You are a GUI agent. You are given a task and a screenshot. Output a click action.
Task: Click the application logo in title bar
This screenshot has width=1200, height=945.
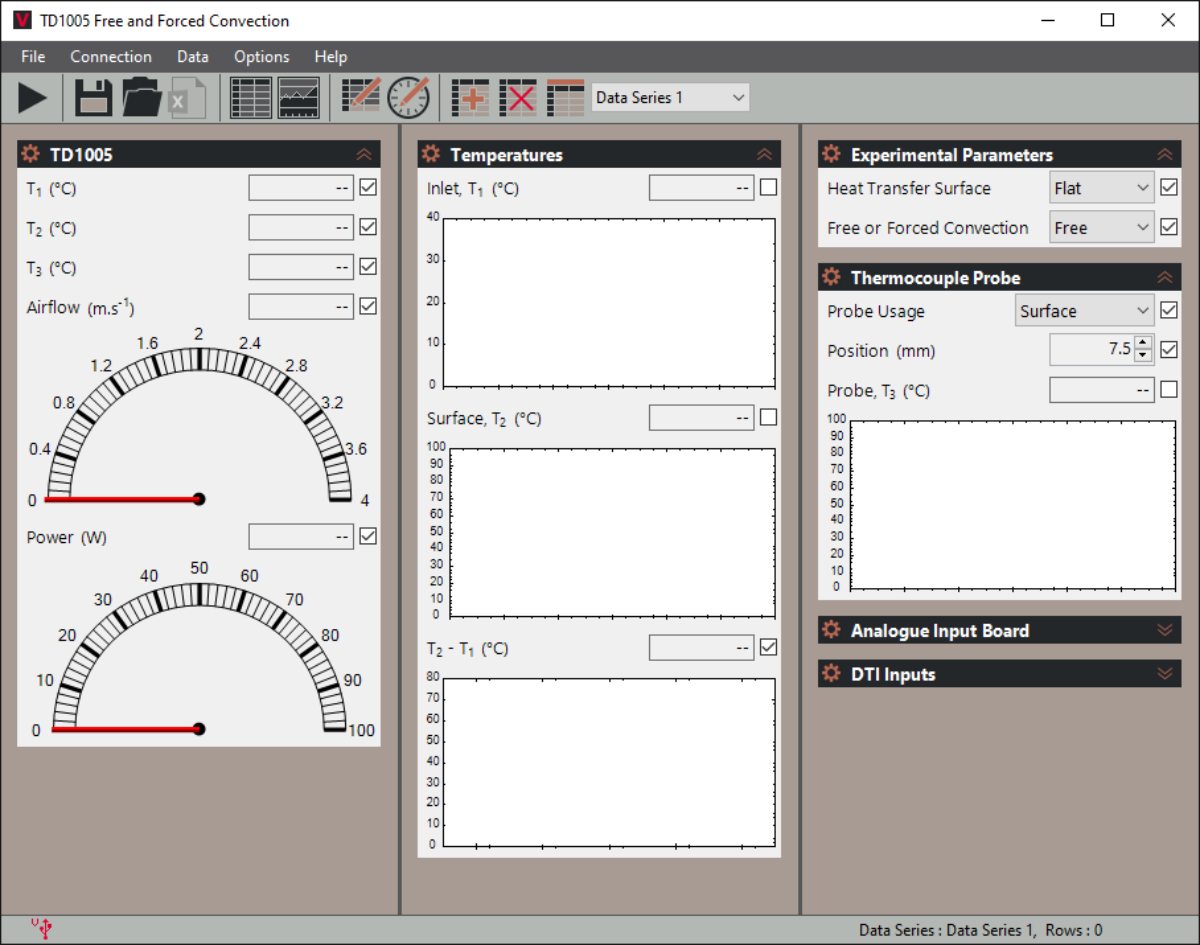(23, 20)
